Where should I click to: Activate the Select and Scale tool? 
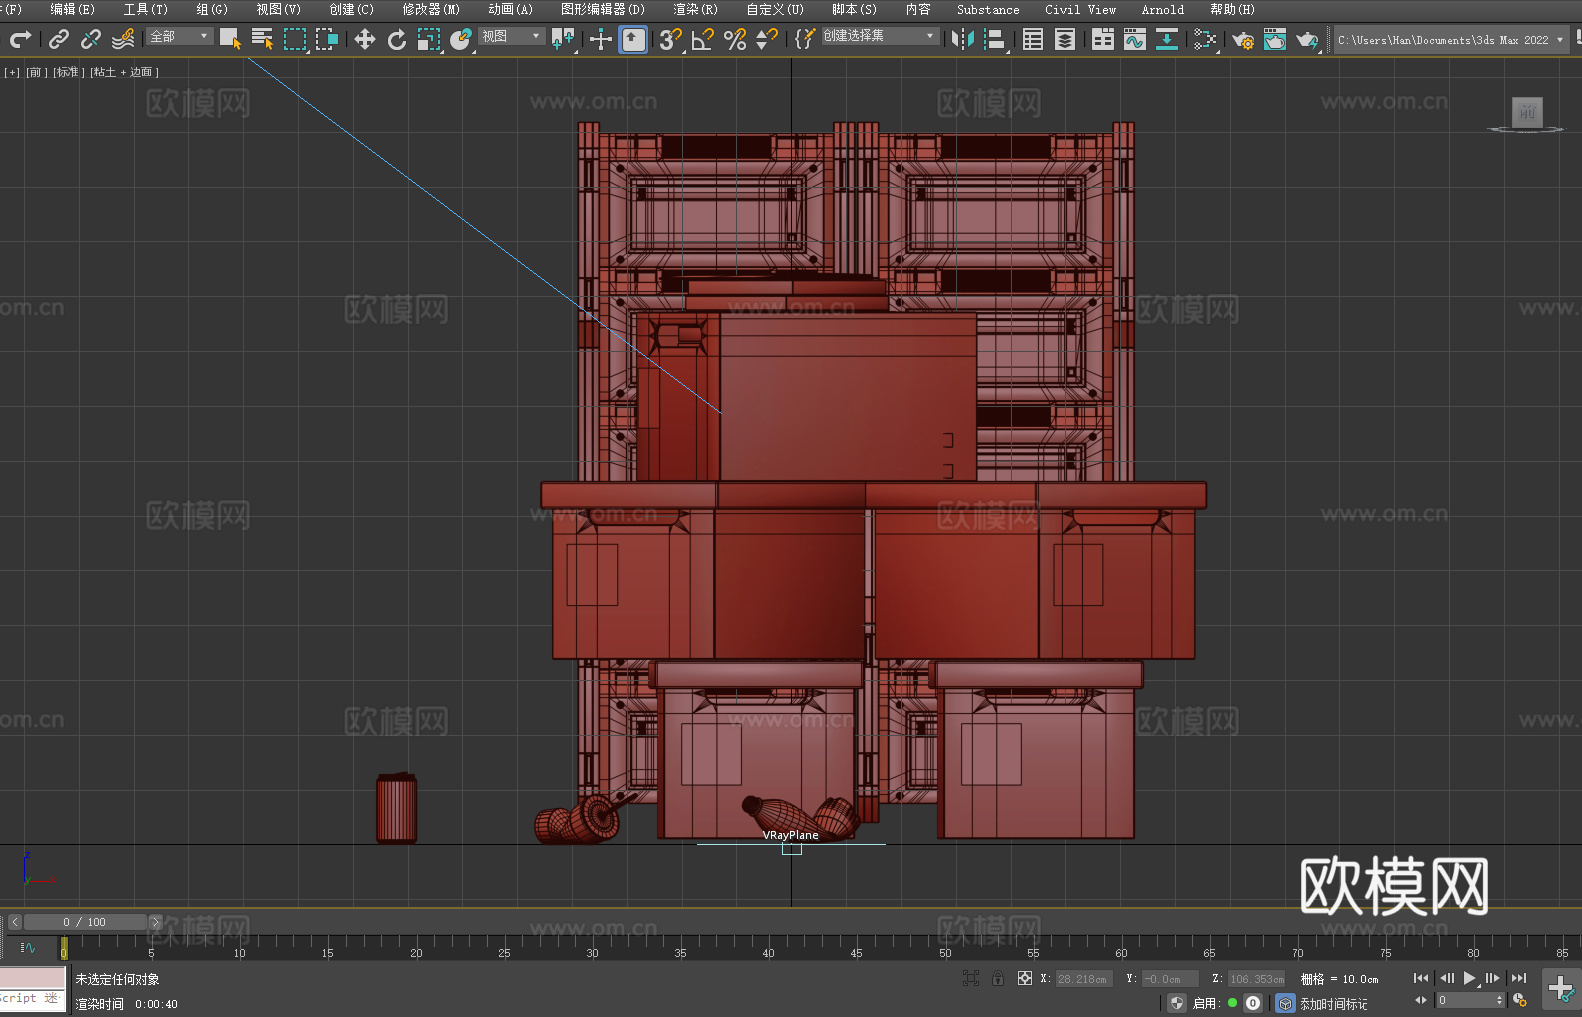pos(429,39)
